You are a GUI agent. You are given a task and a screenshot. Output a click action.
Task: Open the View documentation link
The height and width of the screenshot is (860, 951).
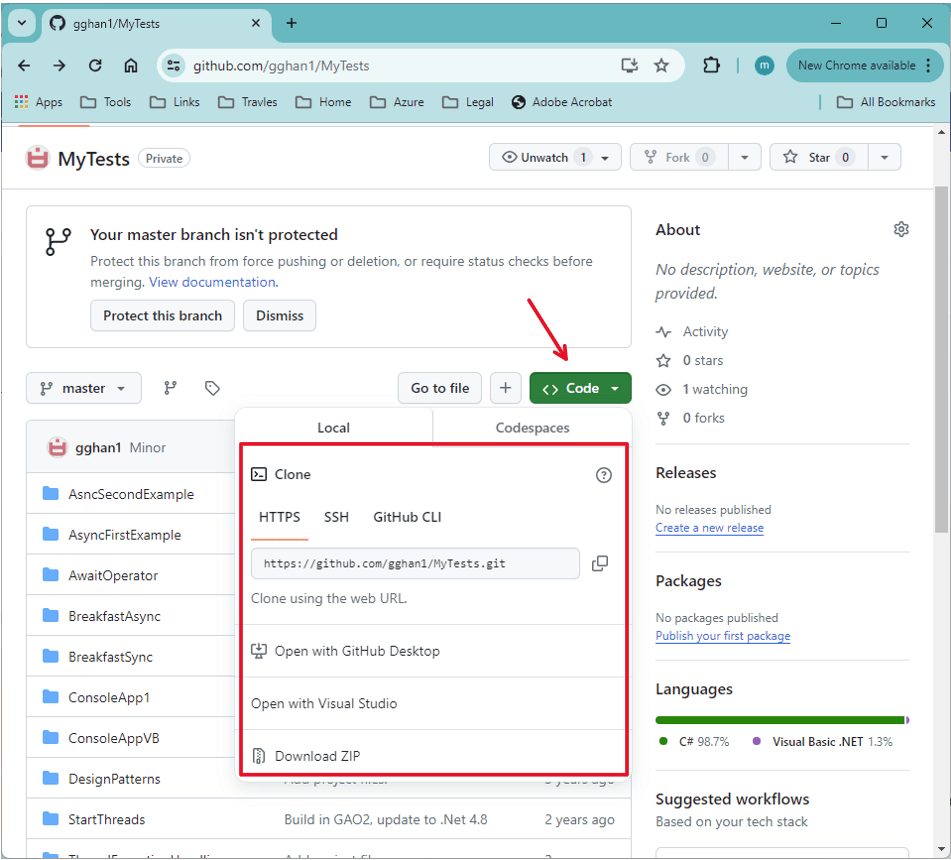(x=213, y=282)
